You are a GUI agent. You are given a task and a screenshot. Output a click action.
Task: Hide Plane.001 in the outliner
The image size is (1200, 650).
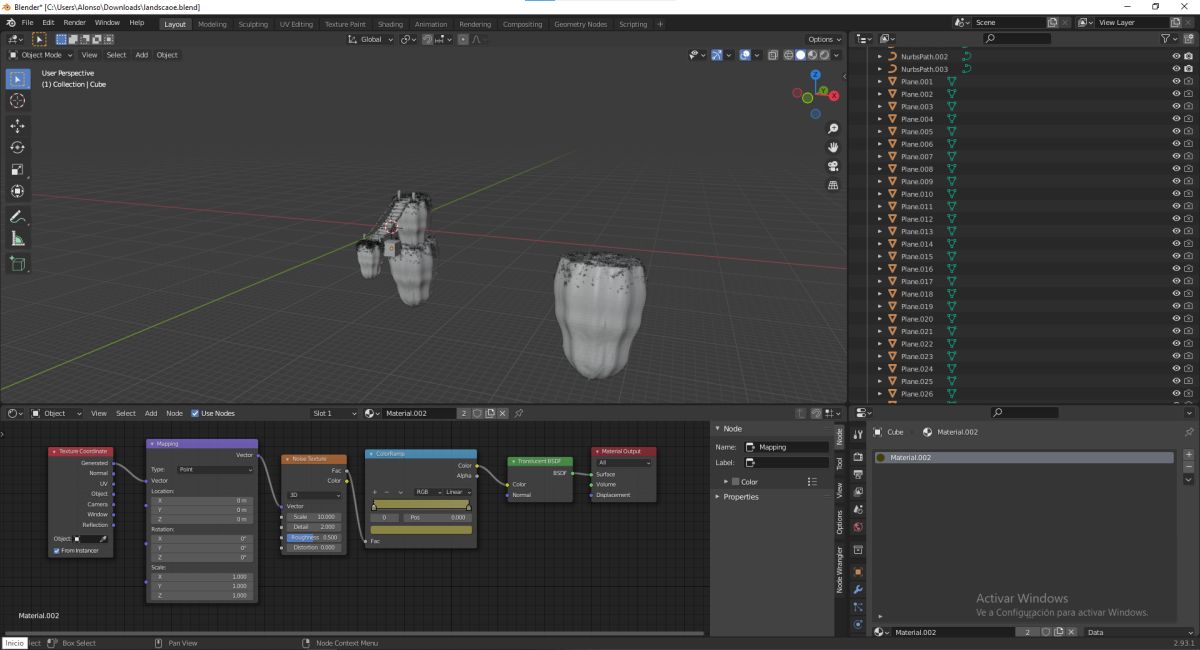coord(1176,82)
